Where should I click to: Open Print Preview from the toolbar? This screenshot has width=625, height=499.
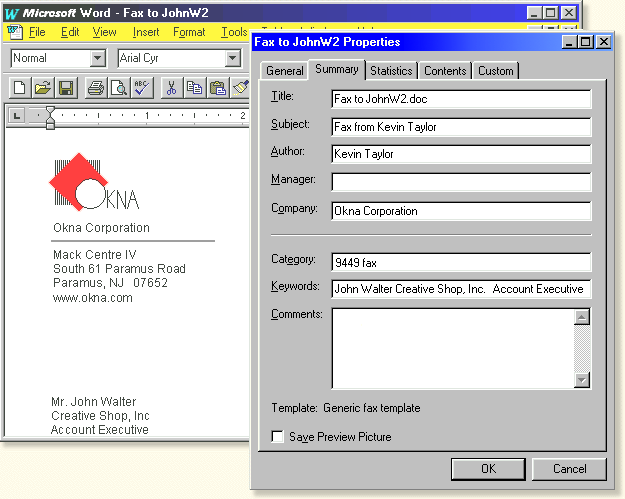(x=119, y=88)
